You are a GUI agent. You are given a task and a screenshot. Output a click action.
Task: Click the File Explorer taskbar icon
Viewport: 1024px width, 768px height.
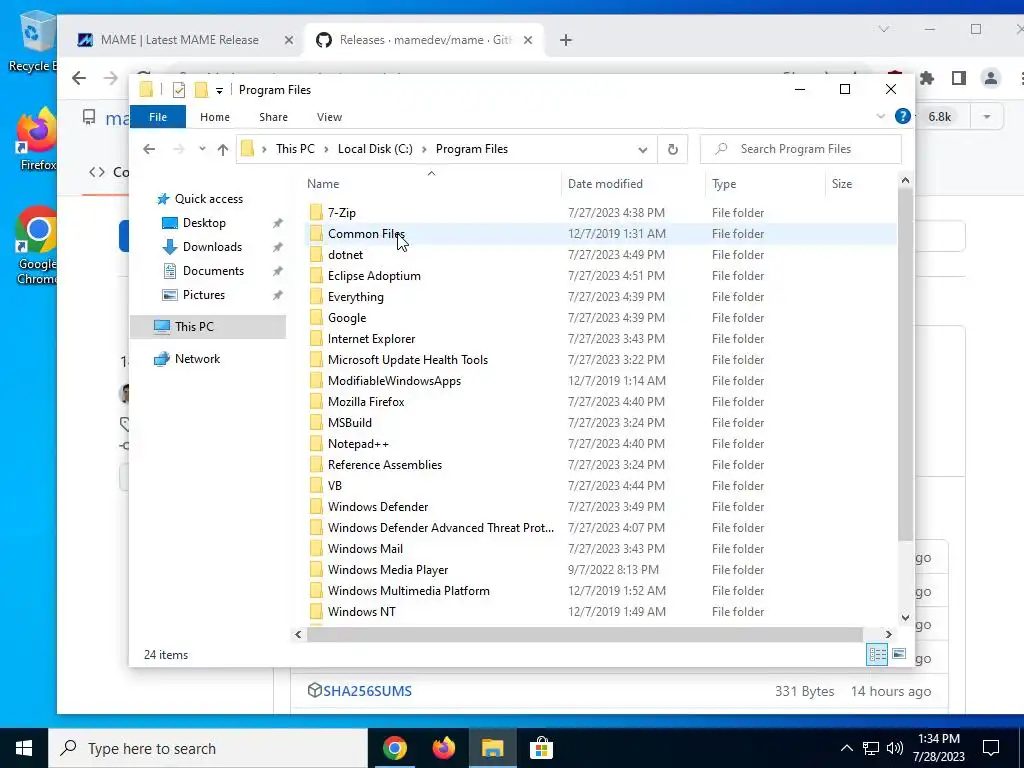492,748
